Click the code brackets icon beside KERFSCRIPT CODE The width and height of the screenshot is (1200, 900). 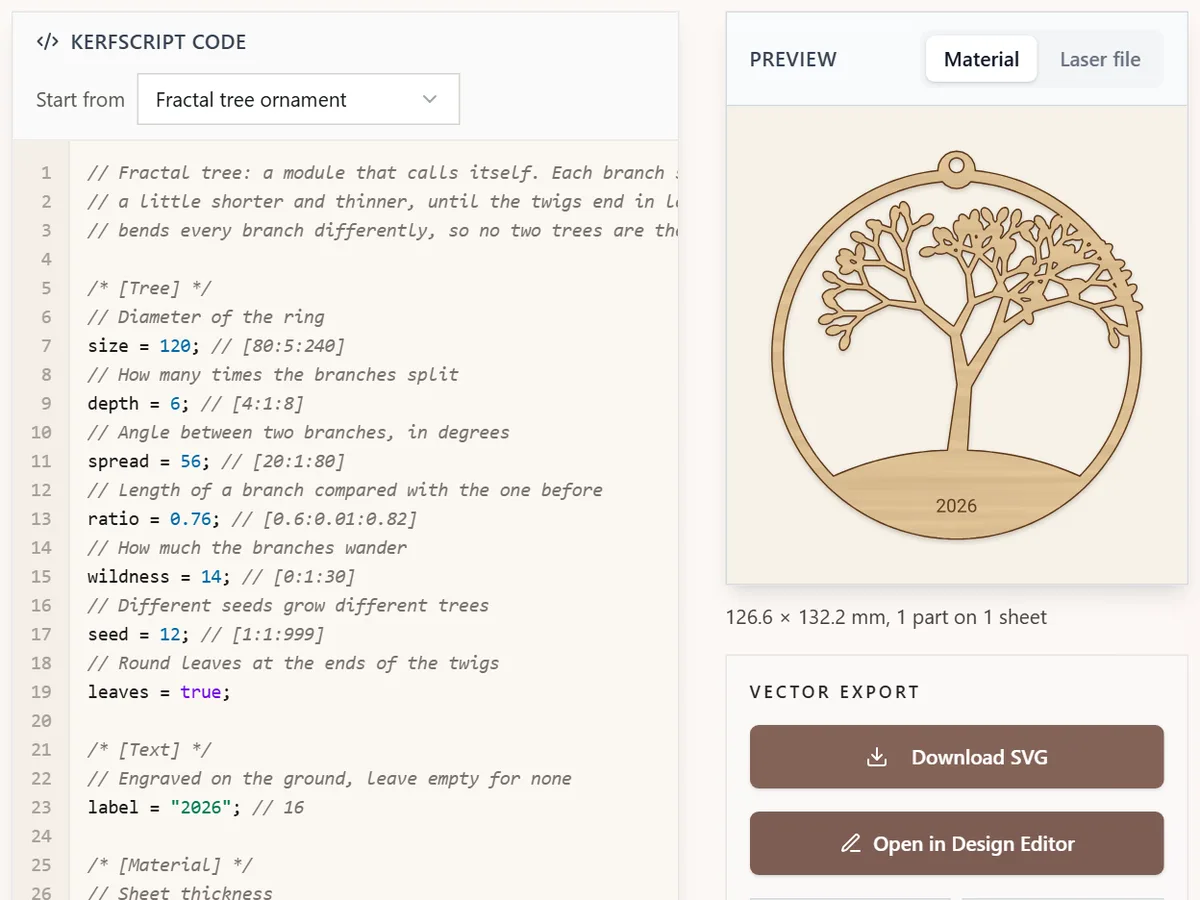[x=47, y=42]
